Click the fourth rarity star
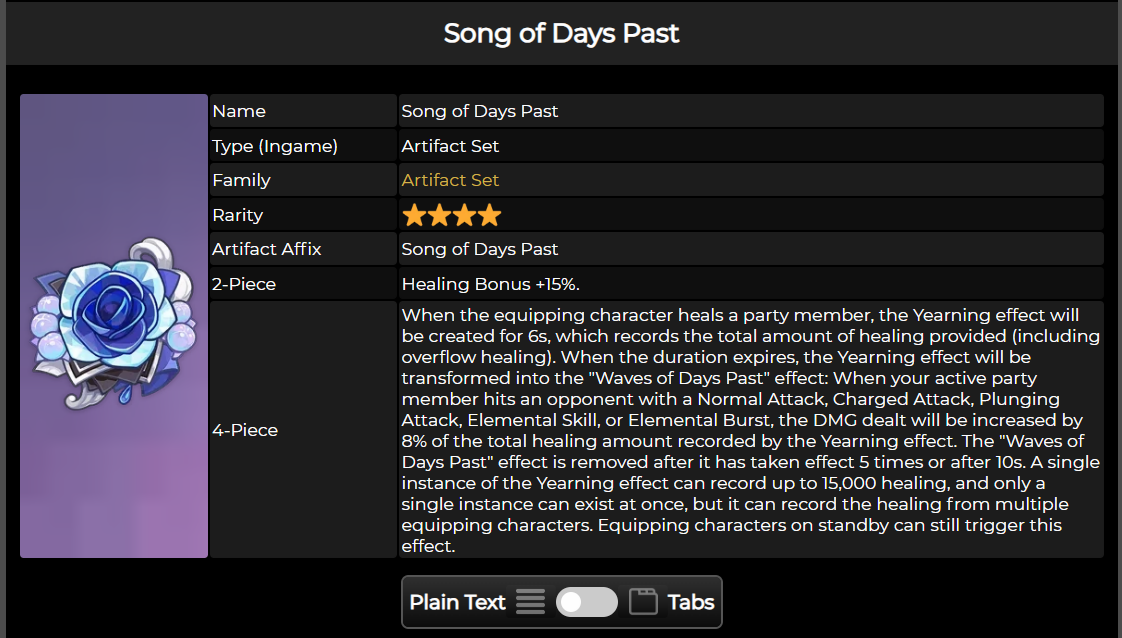1122x638 pixels. [489, 215]
